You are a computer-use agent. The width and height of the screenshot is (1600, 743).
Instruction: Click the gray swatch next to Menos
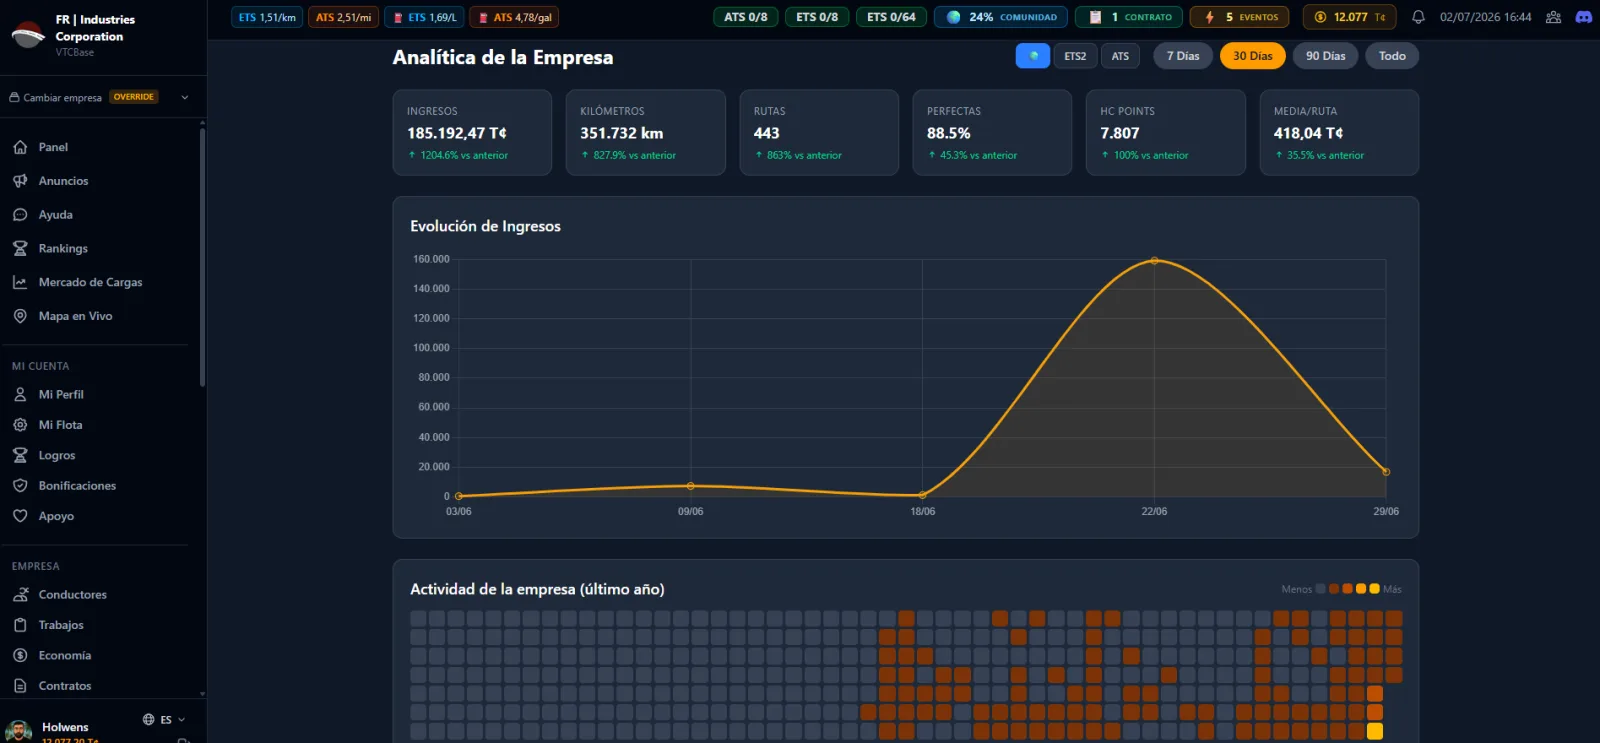click(x=1320, y=589)
